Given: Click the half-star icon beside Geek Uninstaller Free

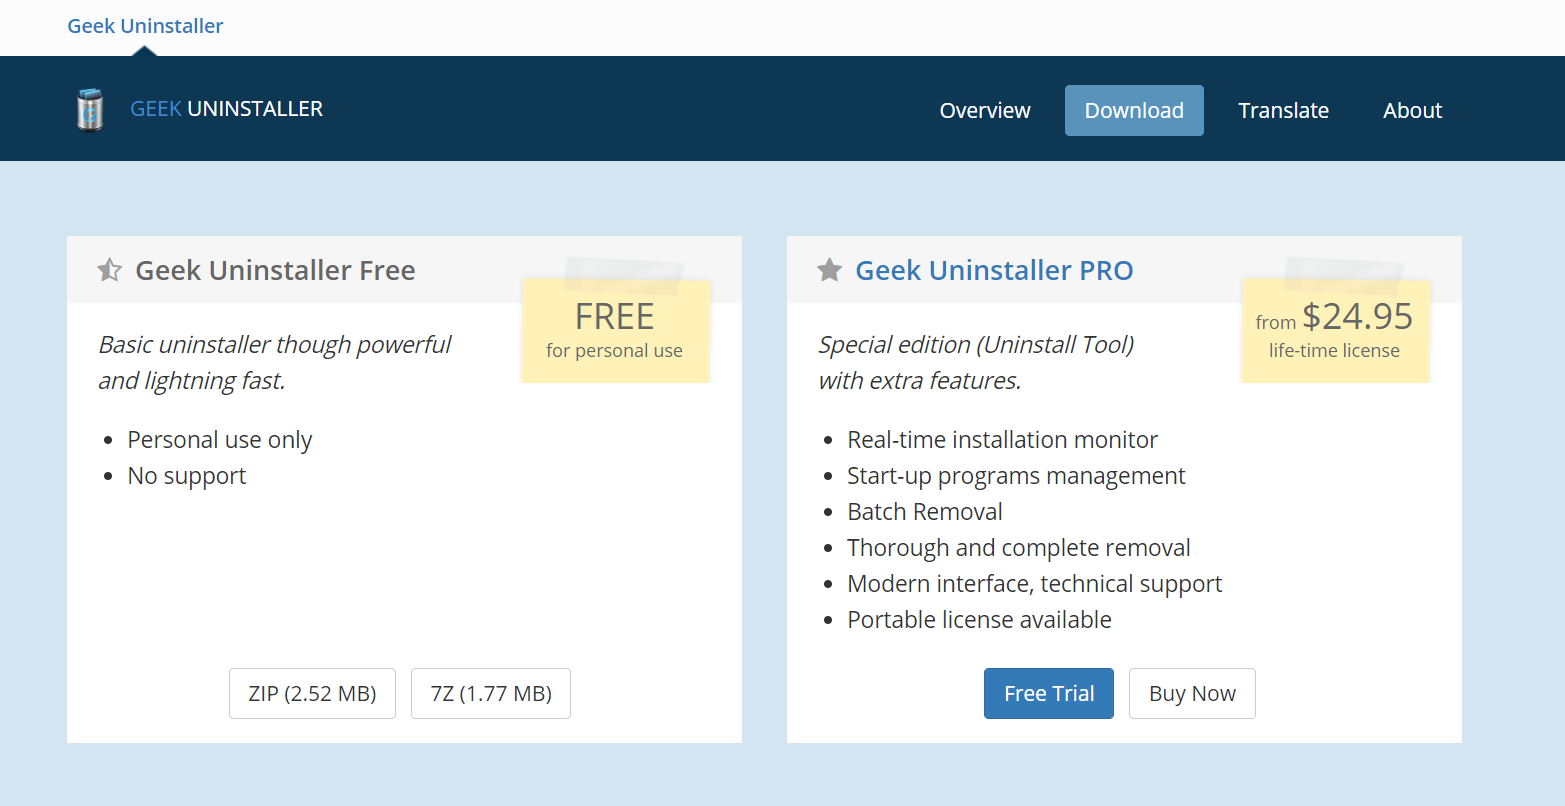Looking at the screenshot, I should click(x=109, y=270).
